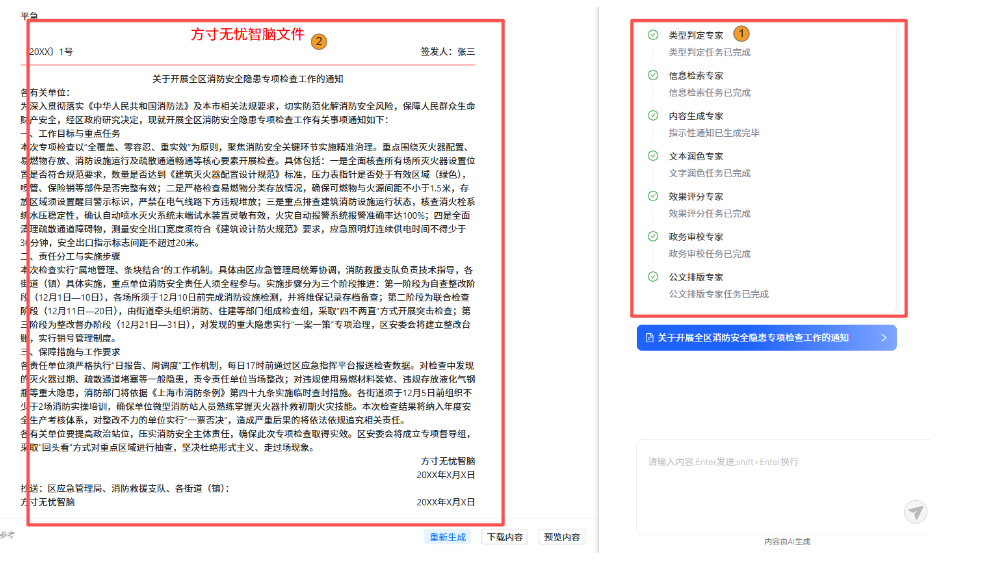Click the check icon beside 文本润色专家
This screenshot has width=995, height=573.
653,156
